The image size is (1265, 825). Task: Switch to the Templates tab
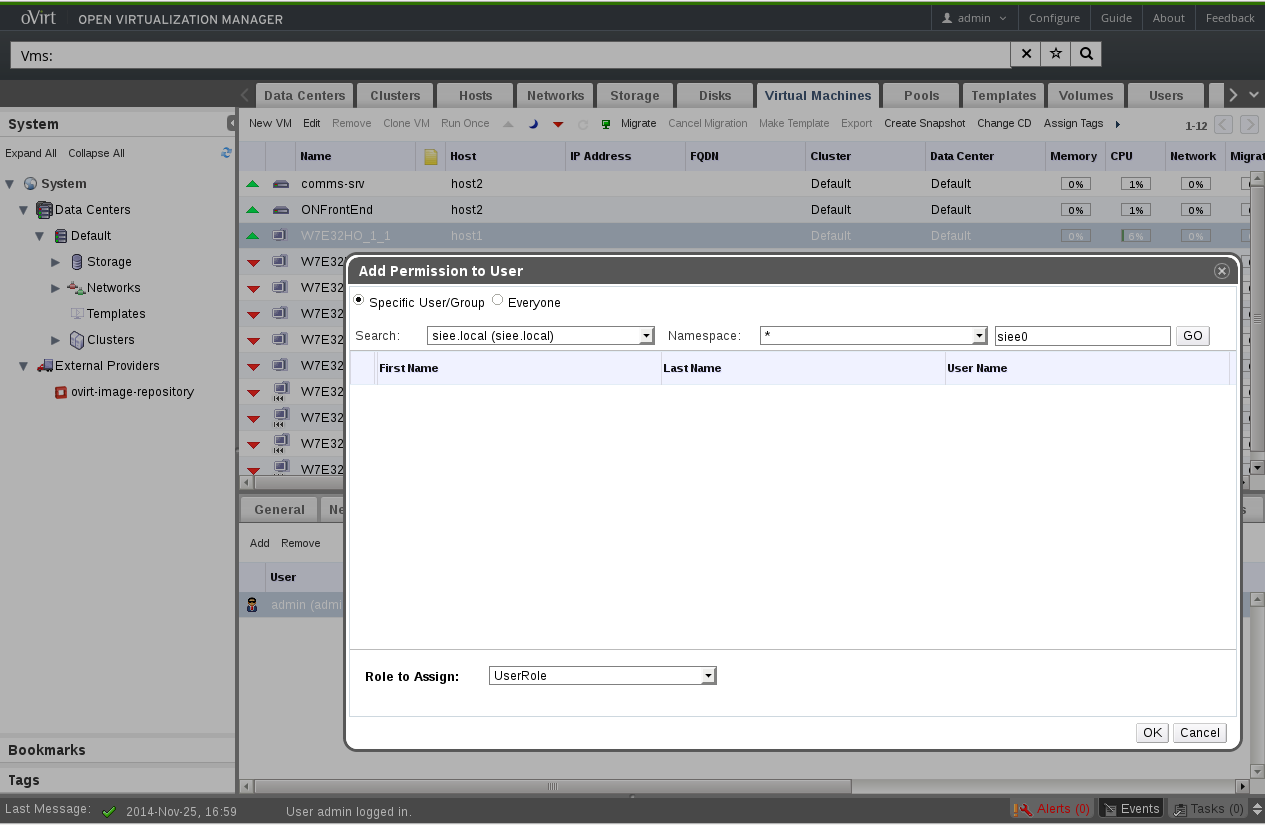pos(1002,96)
